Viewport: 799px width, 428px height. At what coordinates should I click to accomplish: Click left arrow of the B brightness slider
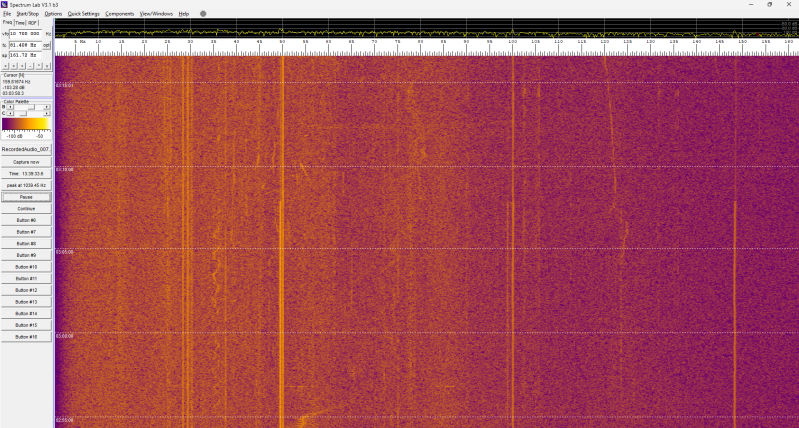(10, 107)
